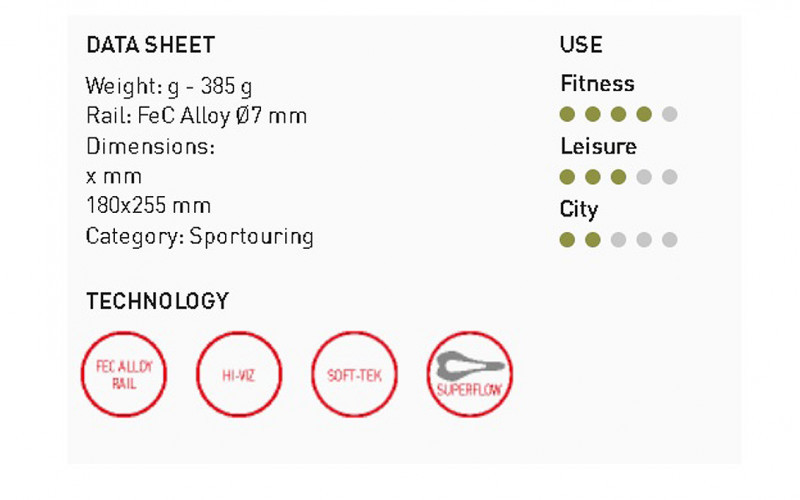
Task: Click the Fitness label
Action: pyautogui.click(x=597, y=84)
